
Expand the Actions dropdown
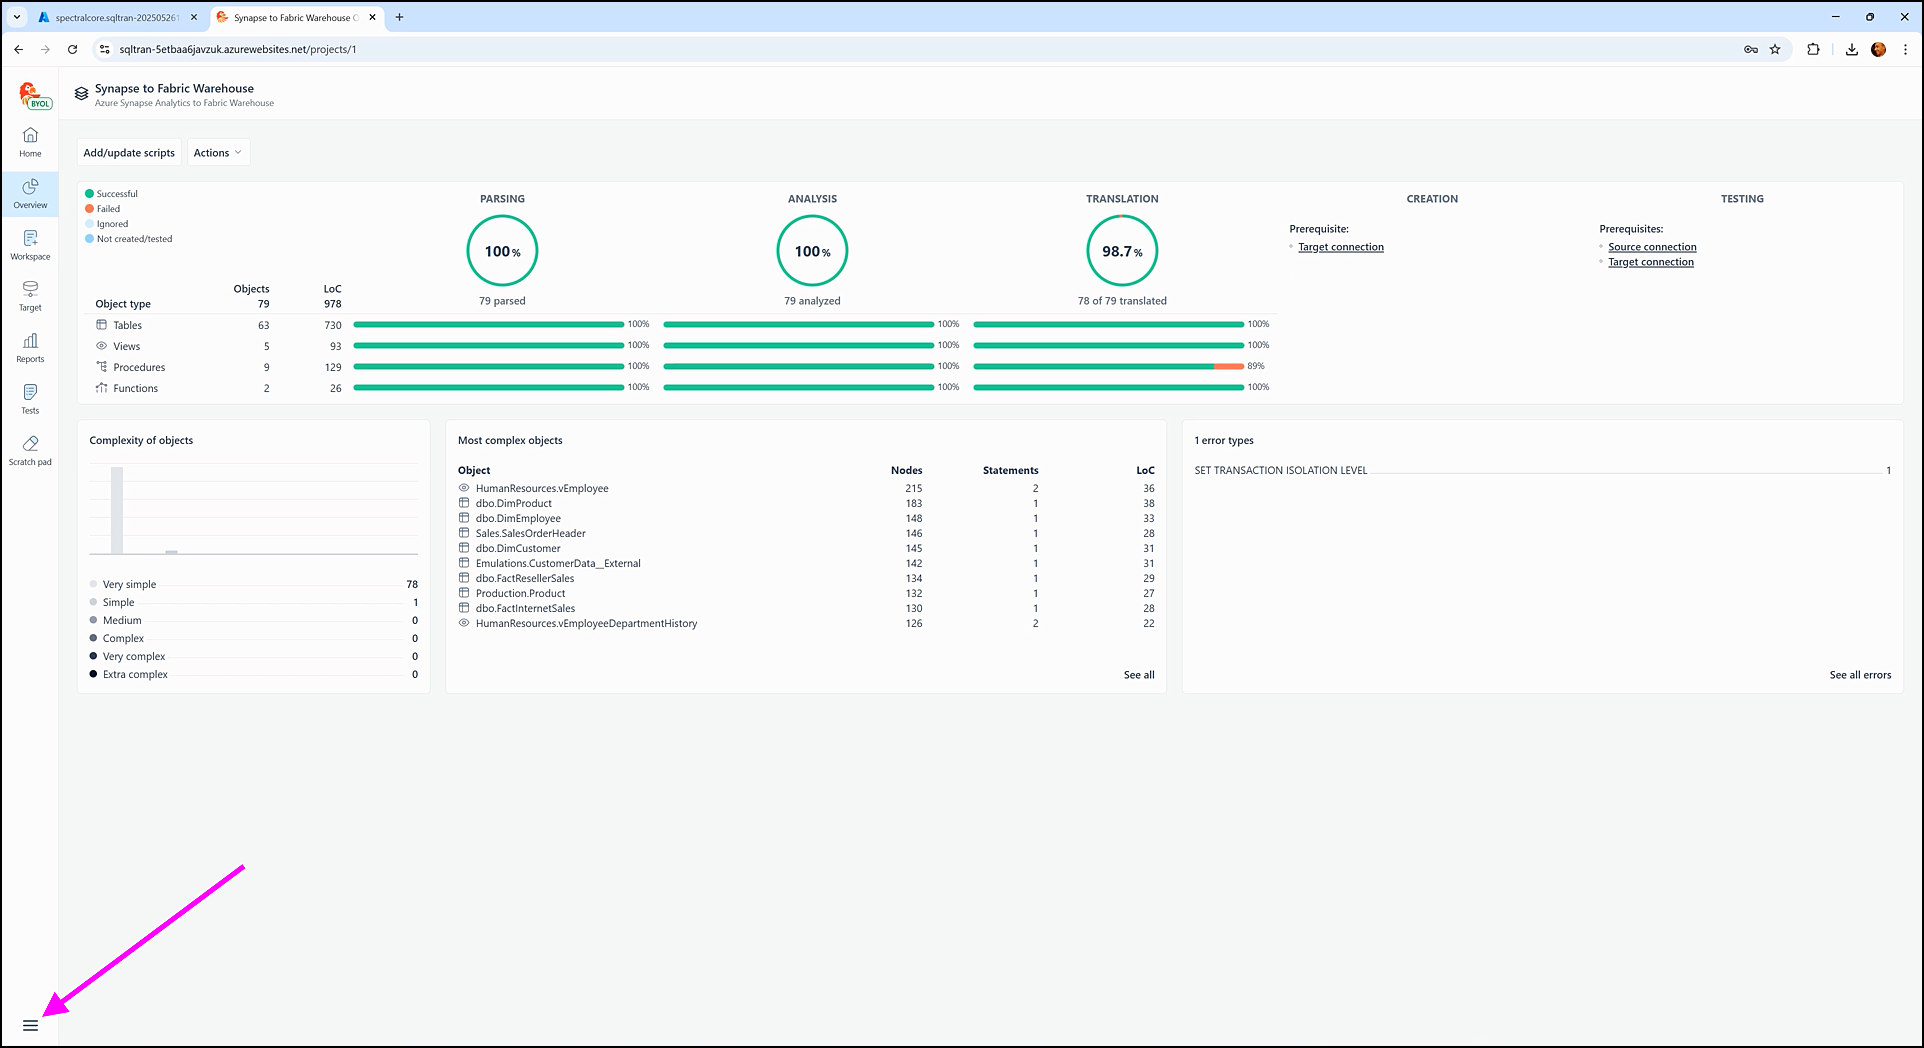[217, 153]
